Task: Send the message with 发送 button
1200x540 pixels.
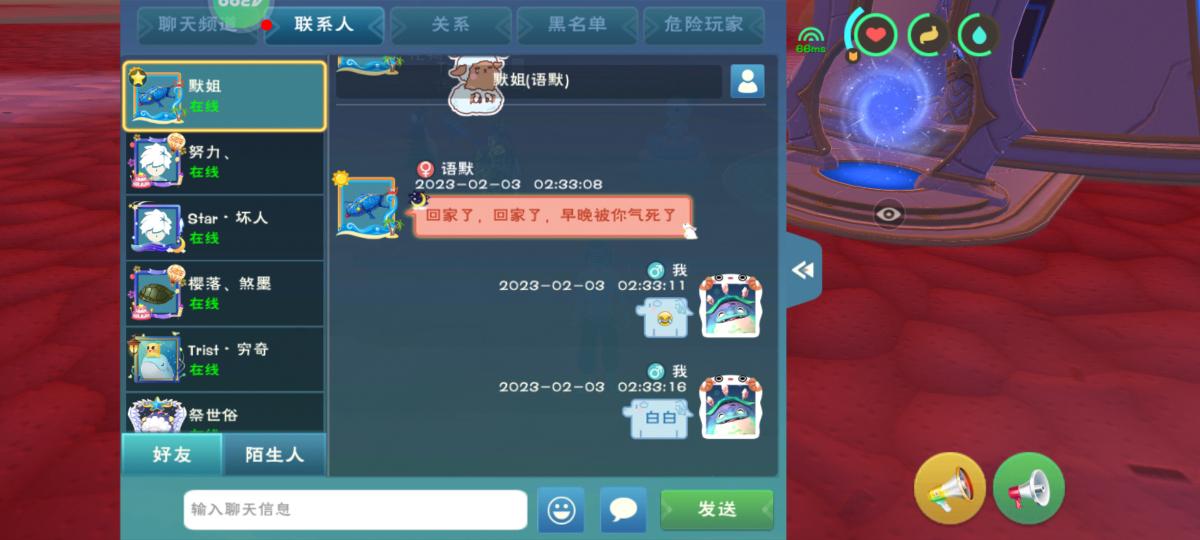Action: click(x=717, y=510)
